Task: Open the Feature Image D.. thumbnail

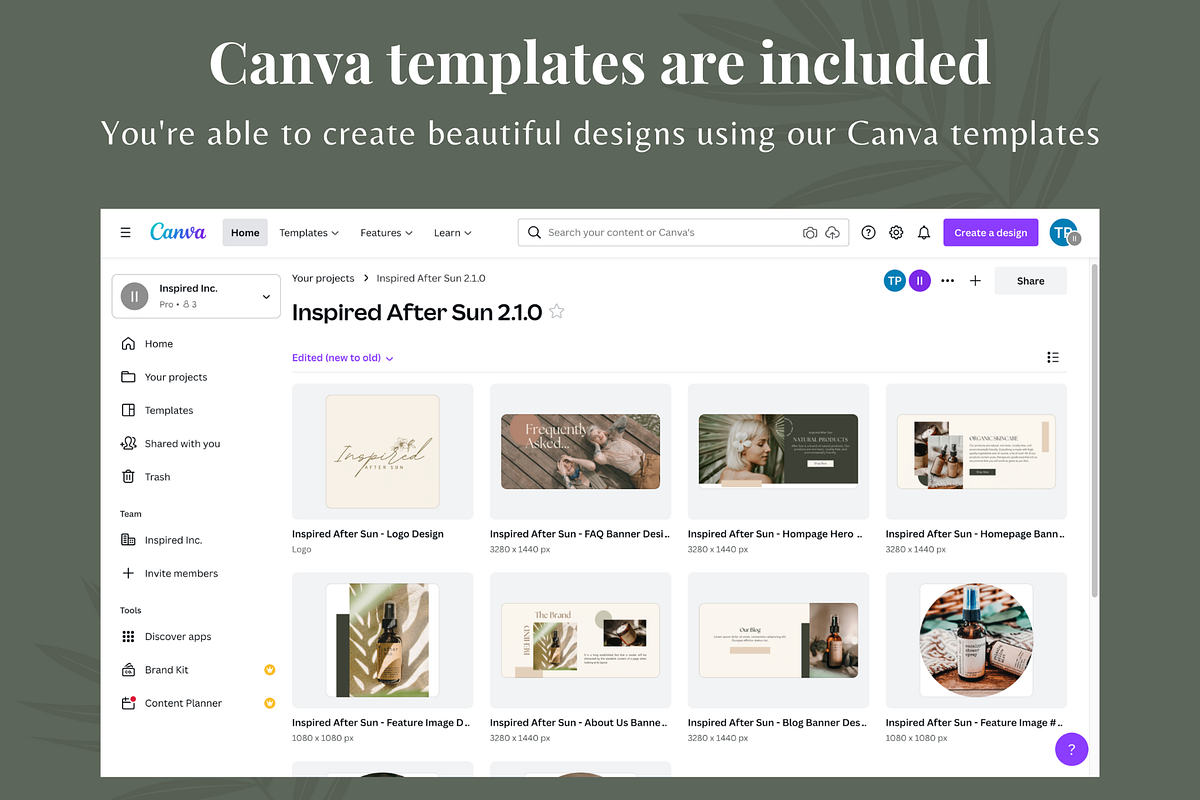Action: pos(382,640)
